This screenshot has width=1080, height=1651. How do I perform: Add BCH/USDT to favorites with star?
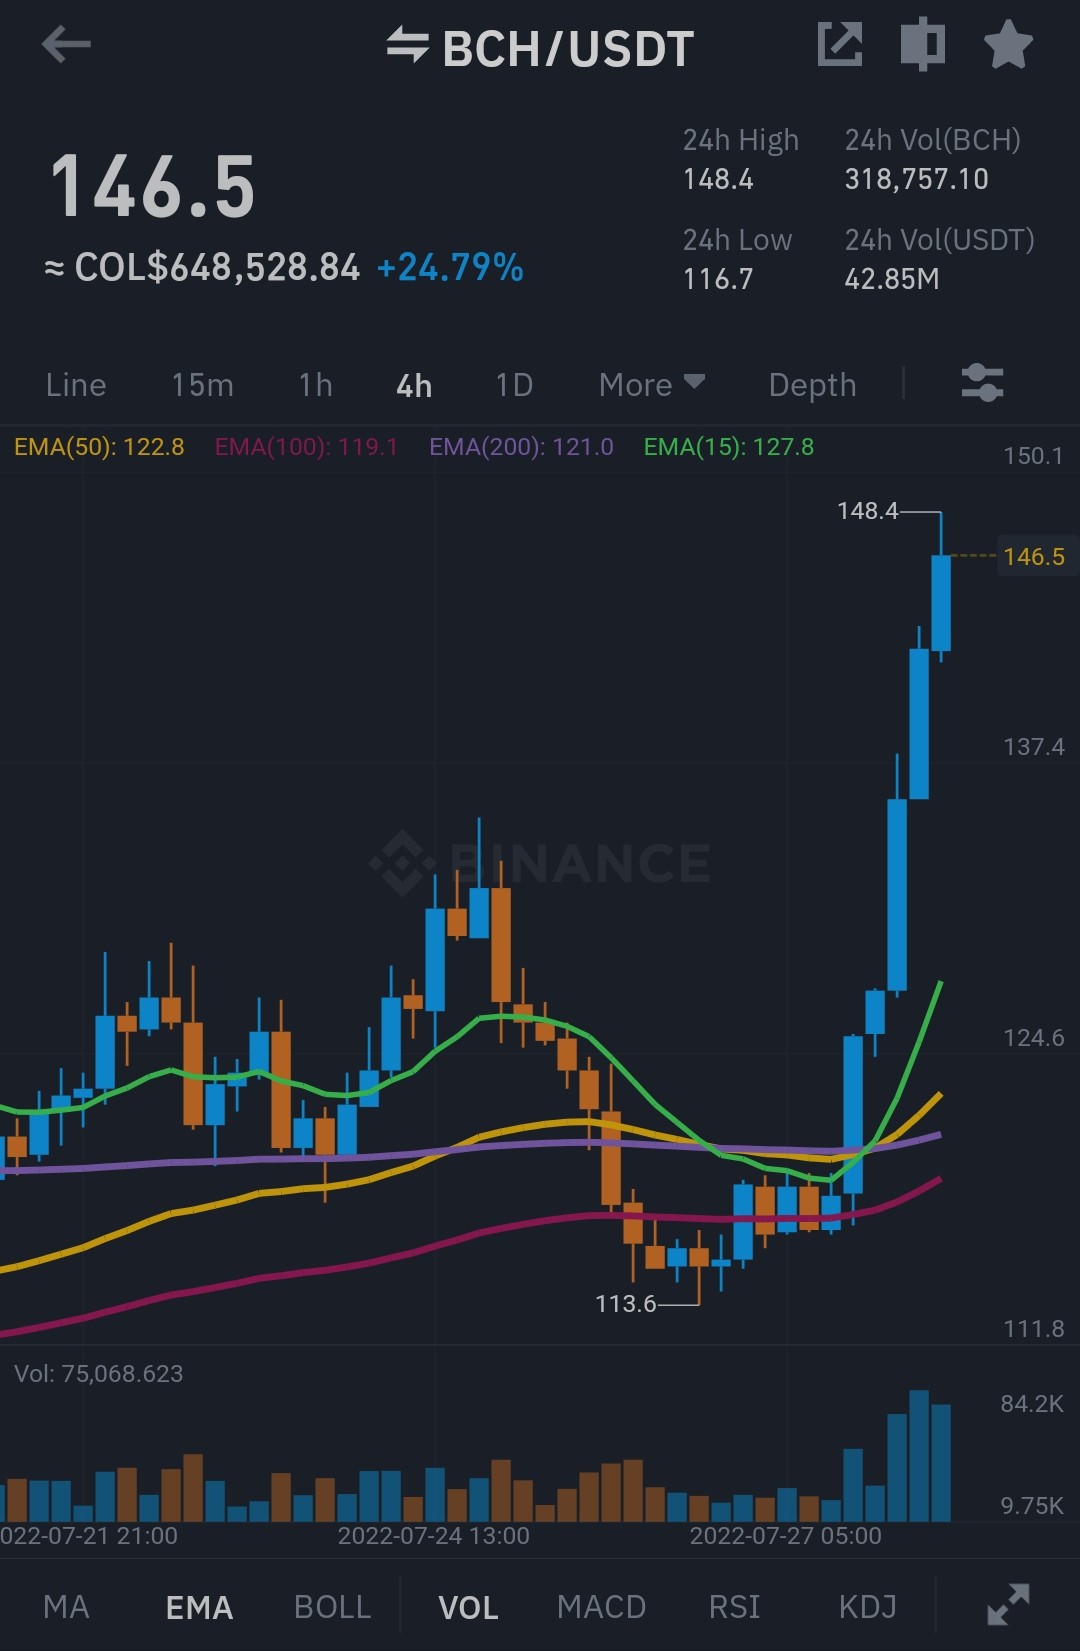(1008, 45)
